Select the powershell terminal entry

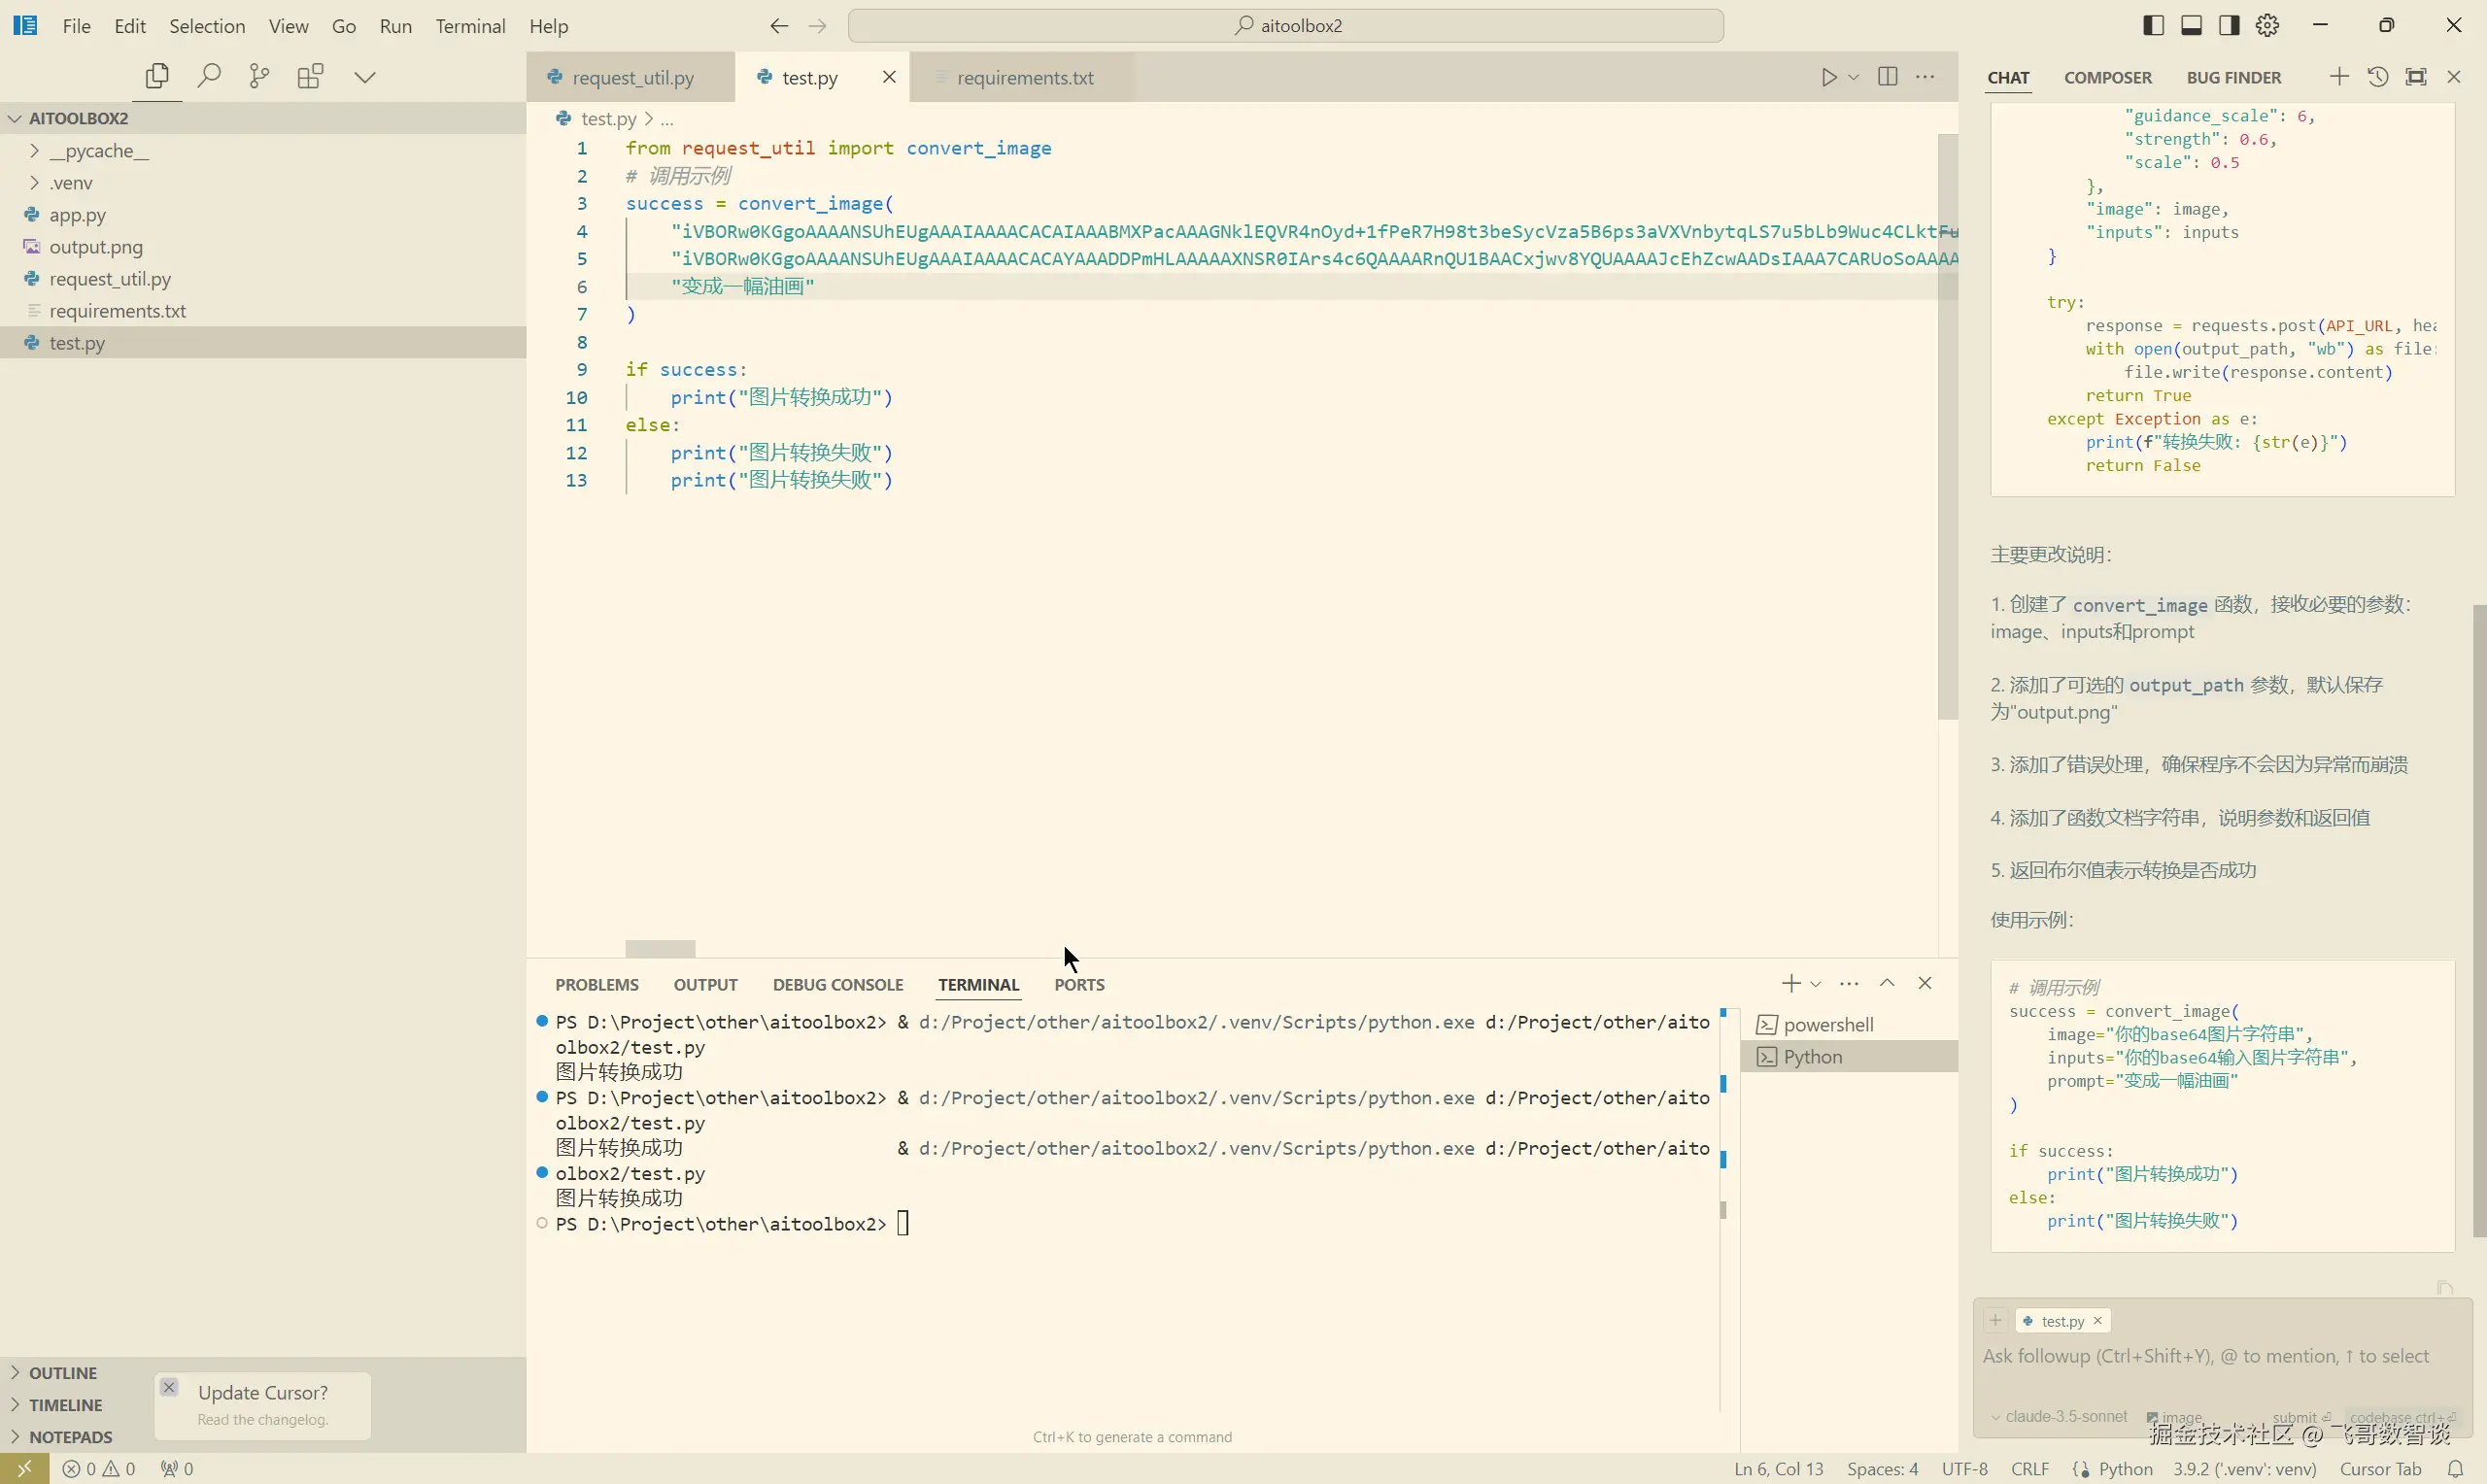click(1828, 1025)
